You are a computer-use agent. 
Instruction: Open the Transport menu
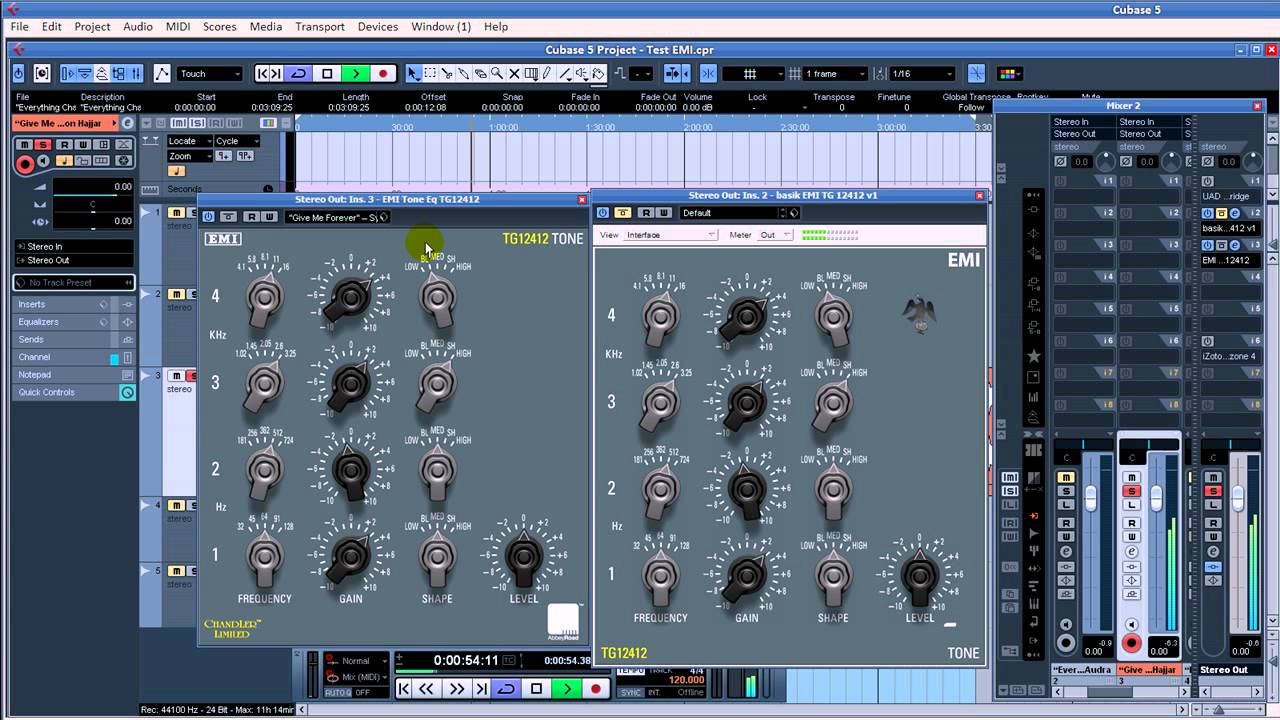coord(320,27)
